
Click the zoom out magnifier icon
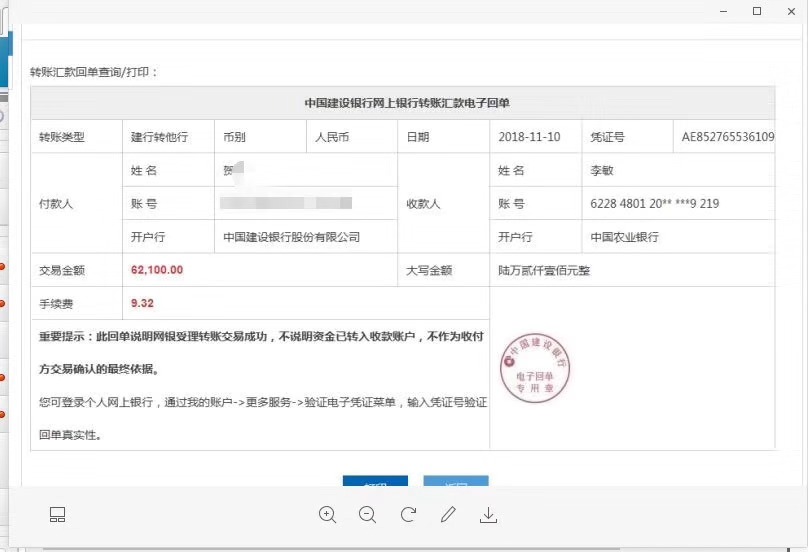367,514
